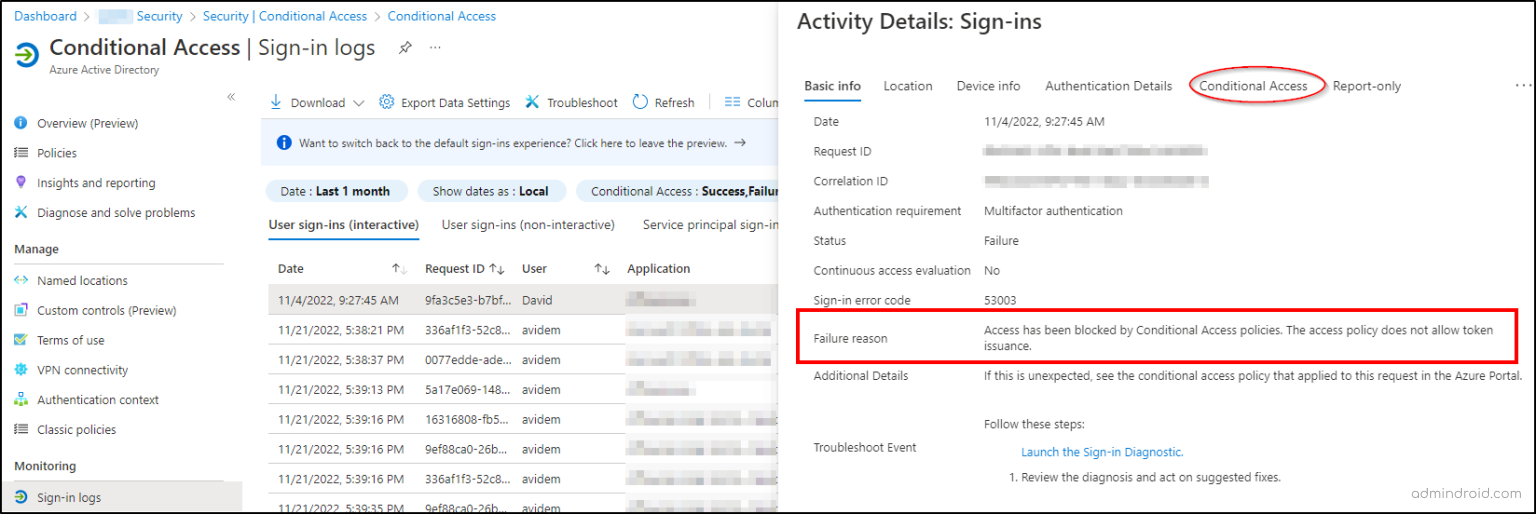Click the Custom controls icon
Image resolution: width=1536 pixels, height=514 pixels.
point(21,310)
